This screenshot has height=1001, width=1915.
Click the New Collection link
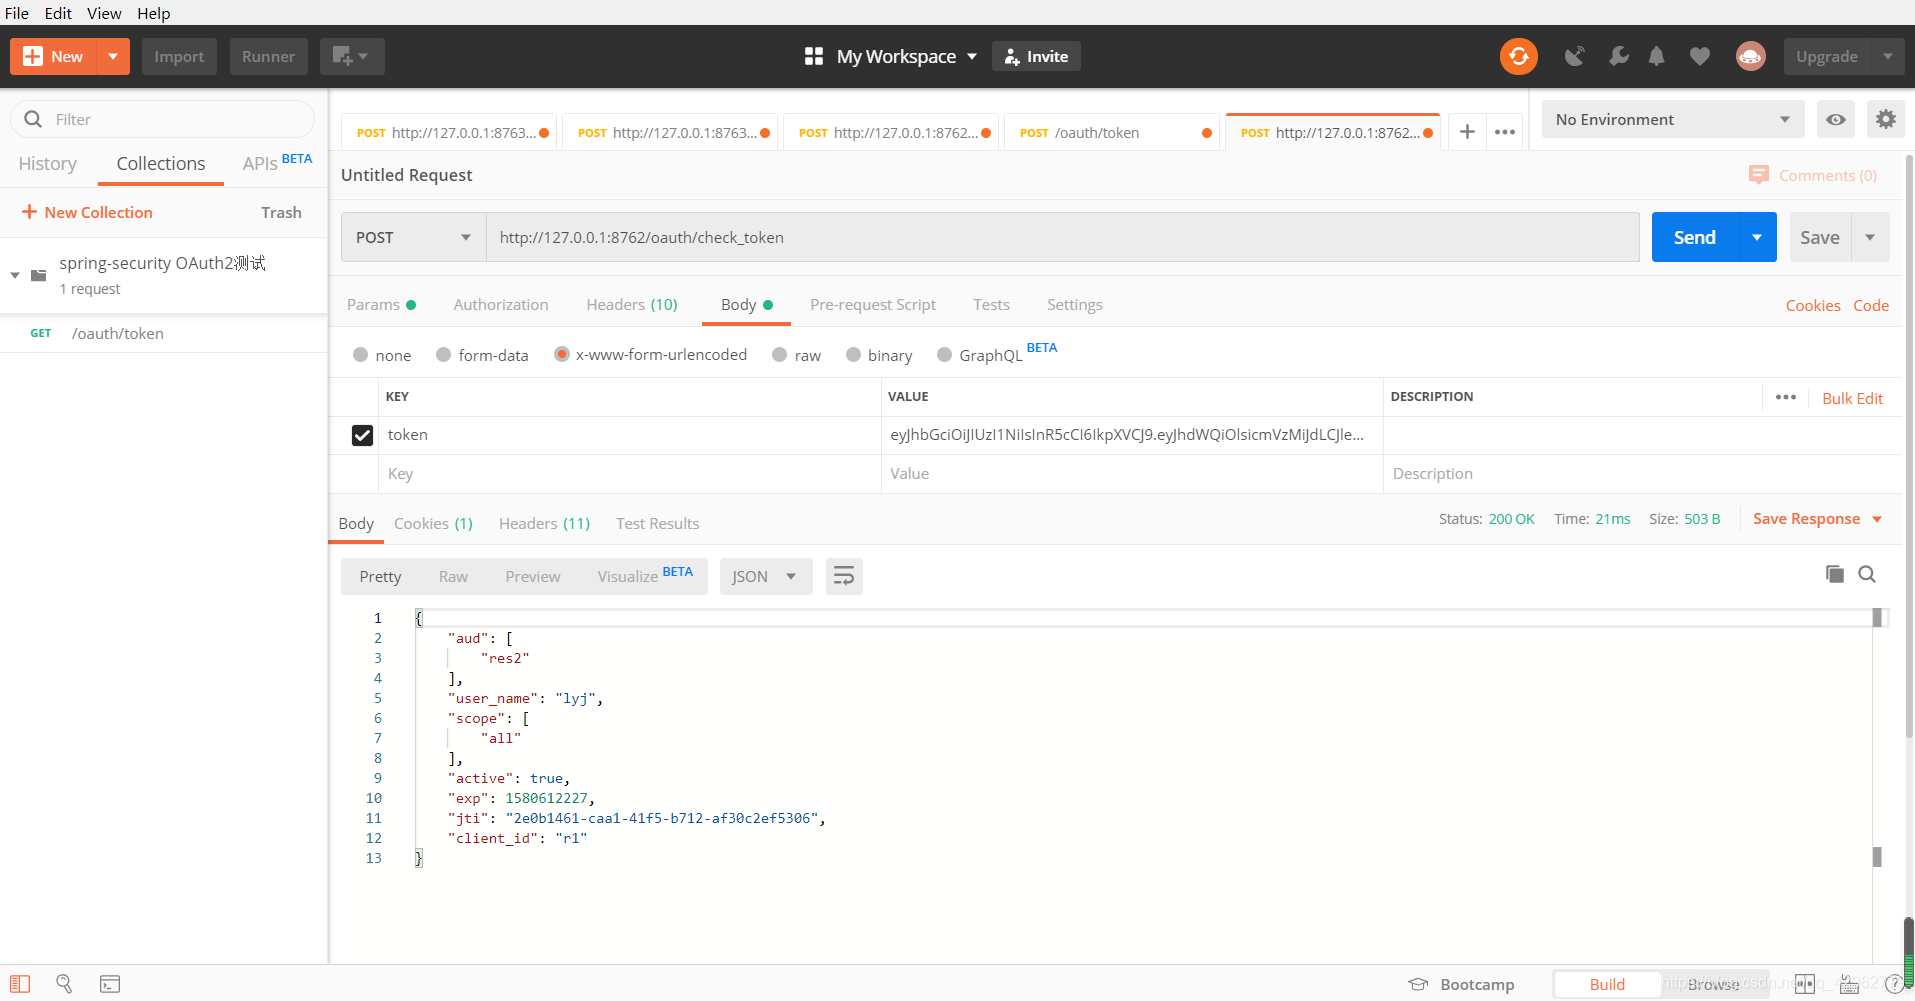click(87, 212)
